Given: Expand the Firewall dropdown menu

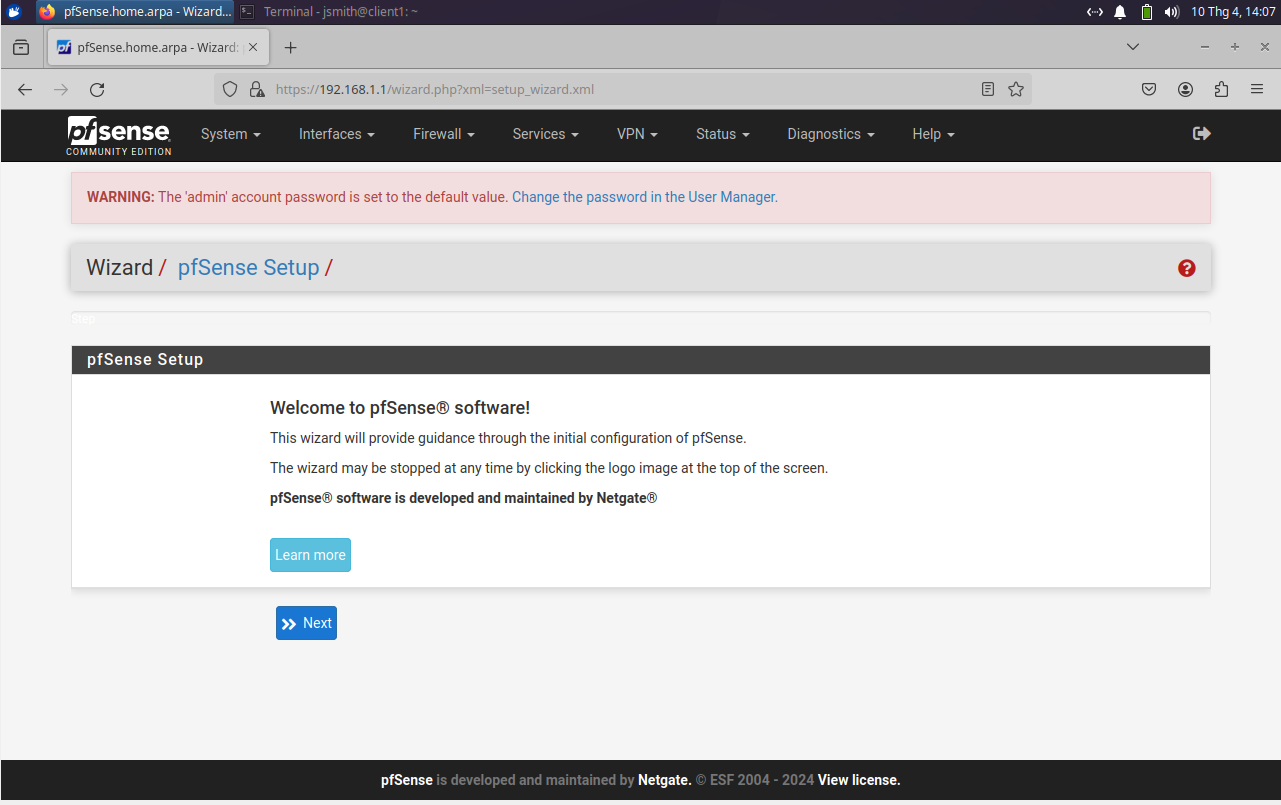Looking at the screenshot, I should tap(444, 134).
